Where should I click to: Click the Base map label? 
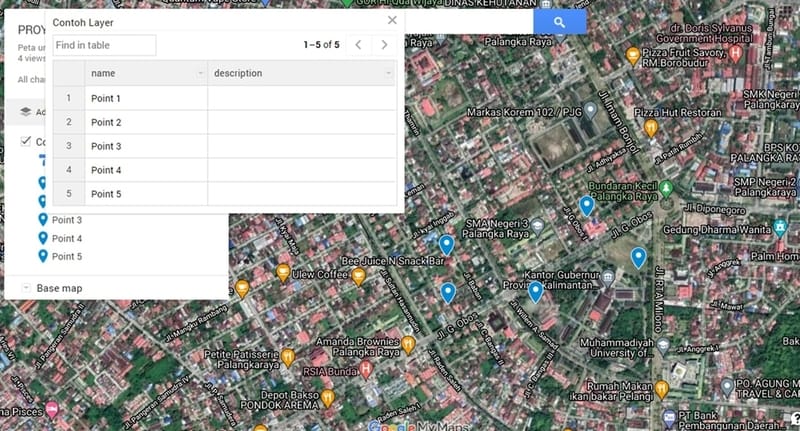[x=59, y=288]
